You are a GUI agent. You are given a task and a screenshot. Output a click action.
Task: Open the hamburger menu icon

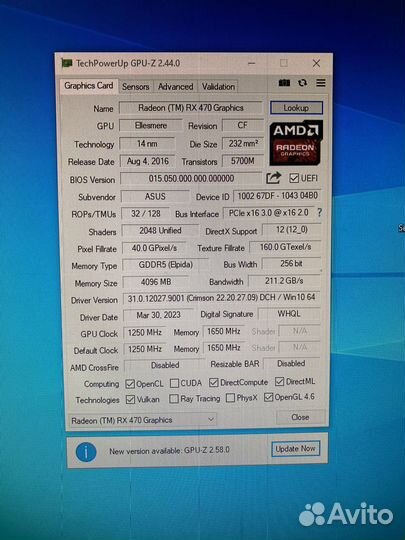[321, 83]
